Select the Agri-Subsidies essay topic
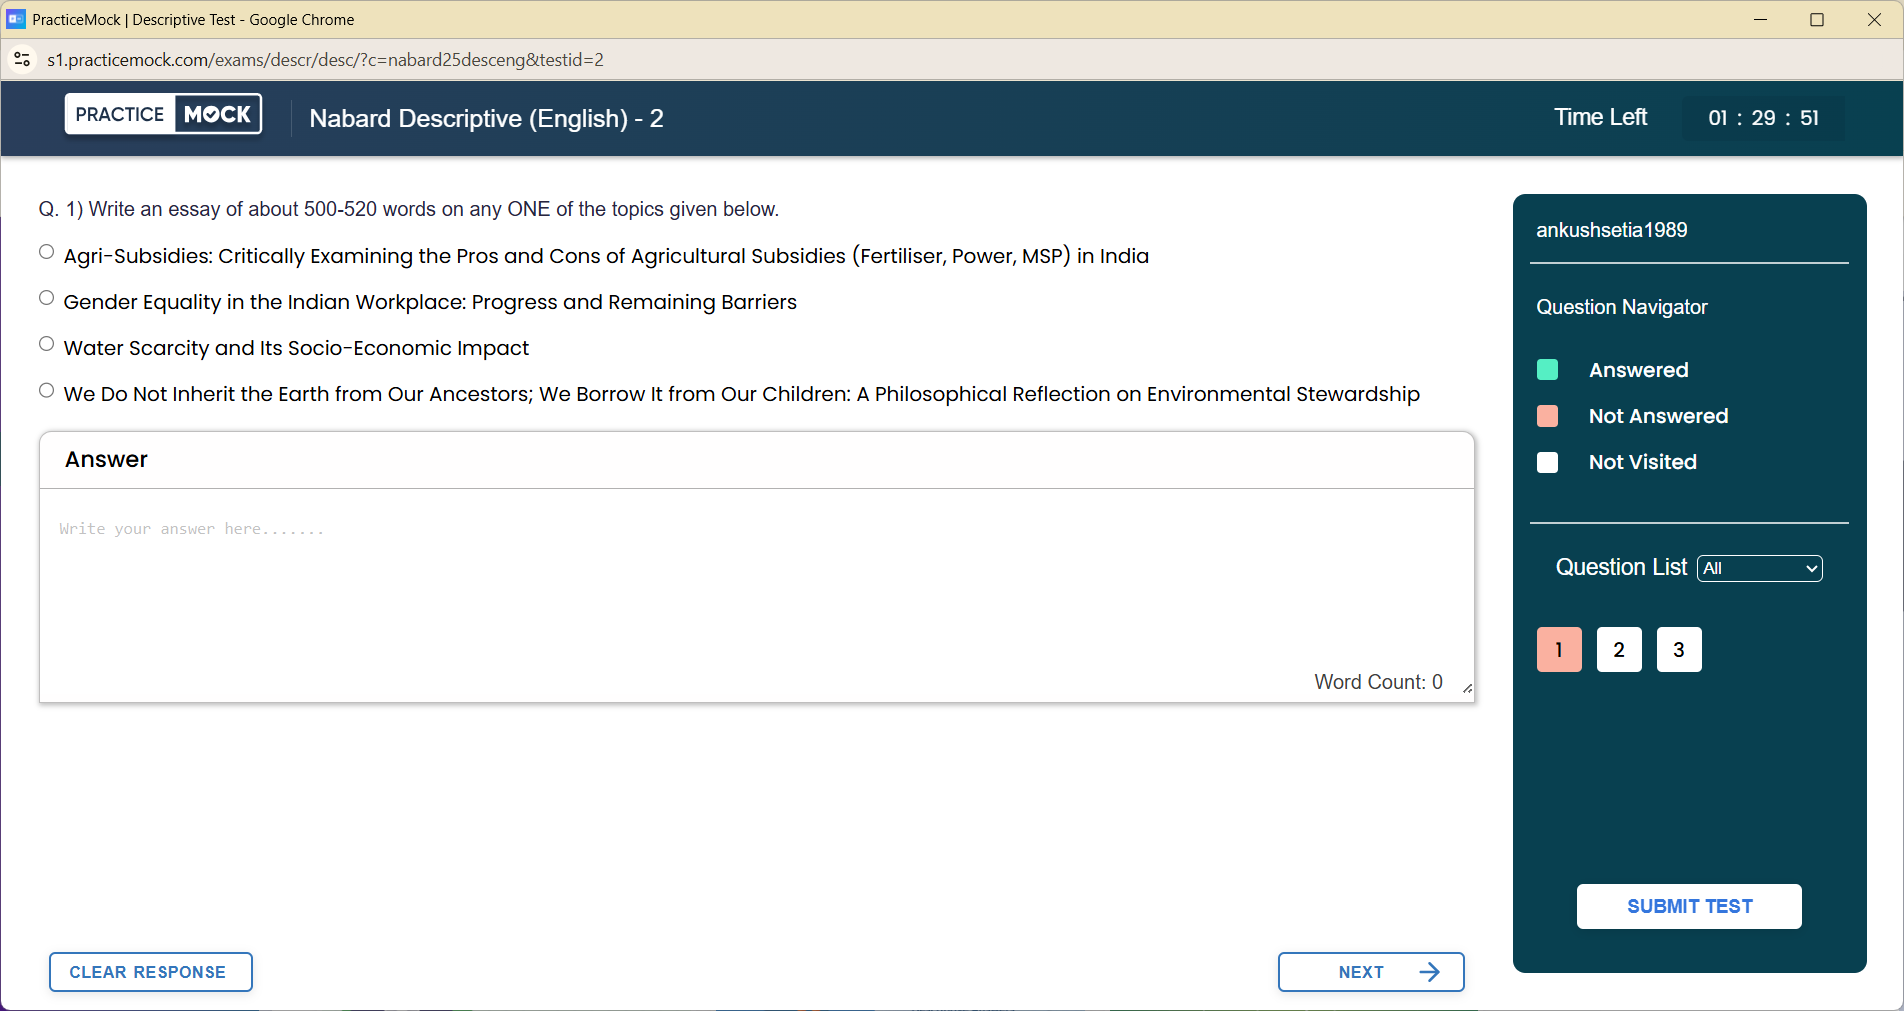 pos(46,251)
